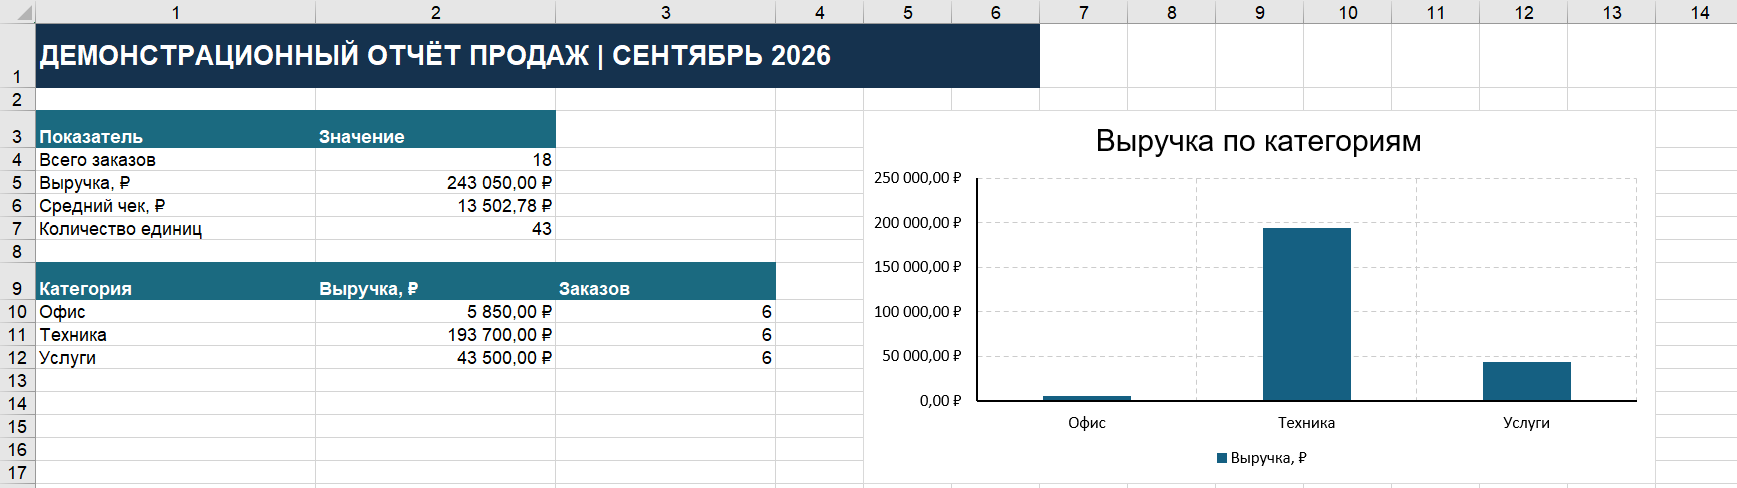Select column header 3
This screenshot has height=488, width=1737.
tap(666, 12)
